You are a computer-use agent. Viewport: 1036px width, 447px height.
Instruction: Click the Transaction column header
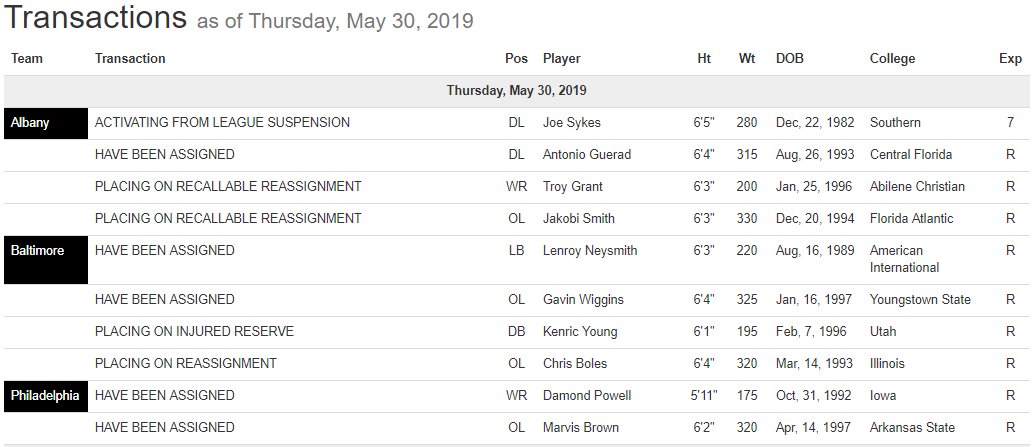[x=130, y=59]
